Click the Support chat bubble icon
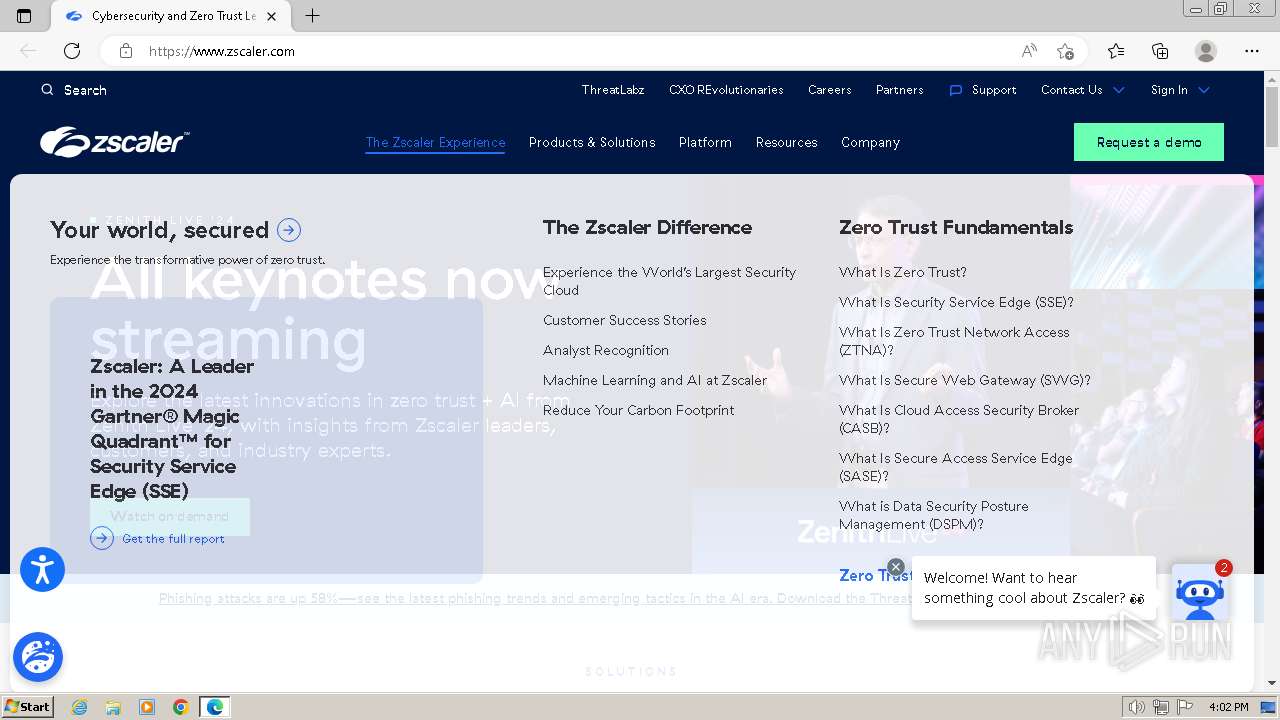This screenshot has width=1280, height=720. [x=955, y=90]
